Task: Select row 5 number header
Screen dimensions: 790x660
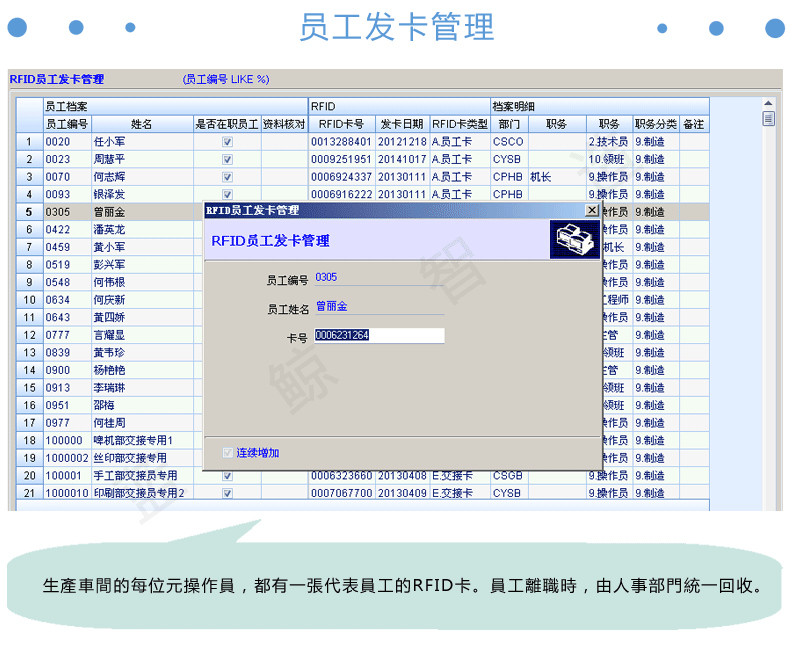Action: click(x=29, y=212)
